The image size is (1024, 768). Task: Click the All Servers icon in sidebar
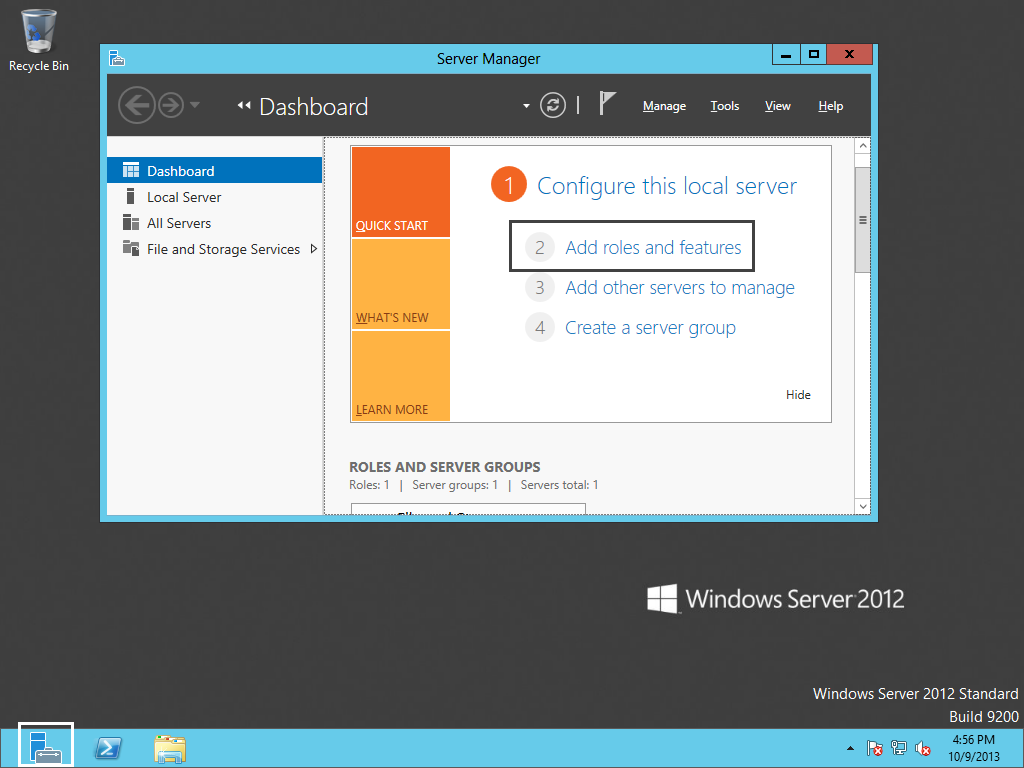(x=131, y=223)
